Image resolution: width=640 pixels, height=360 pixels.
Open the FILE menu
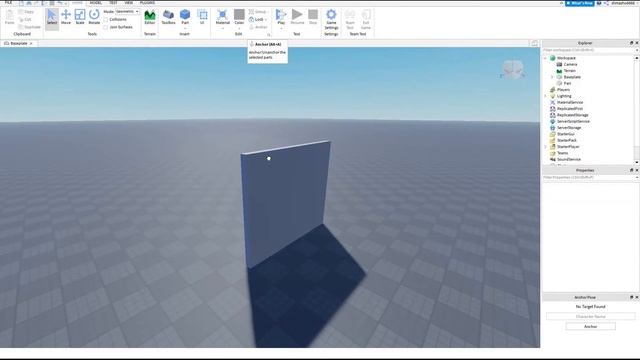8,2
